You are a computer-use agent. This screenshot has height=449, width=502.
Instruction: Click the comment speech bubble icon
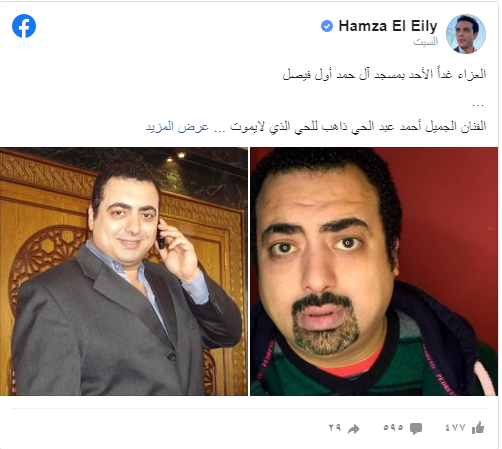coord(416,428)
